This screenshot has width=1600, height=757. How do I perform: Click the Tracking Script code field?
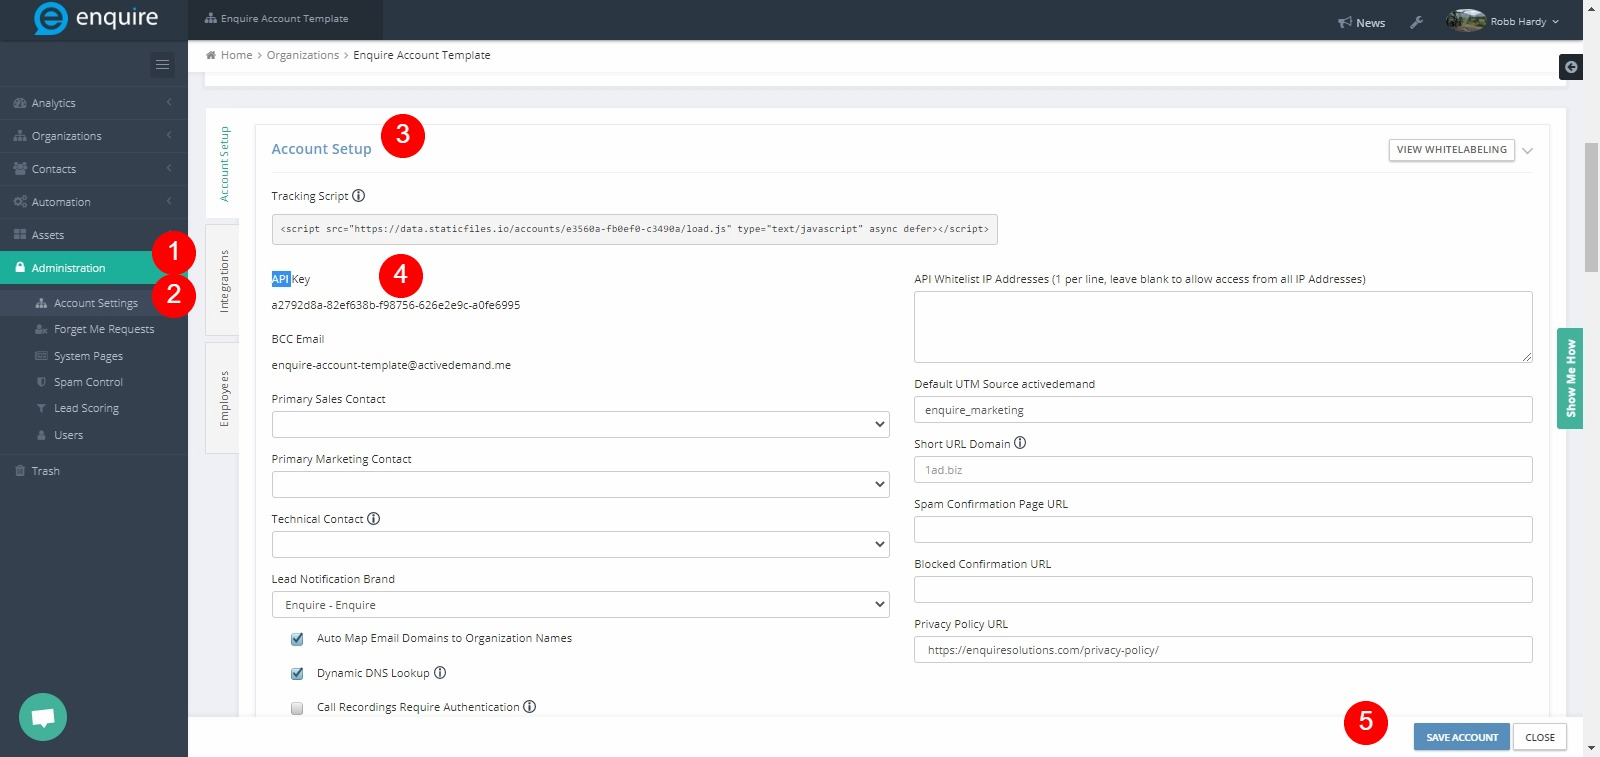[634, 229]
